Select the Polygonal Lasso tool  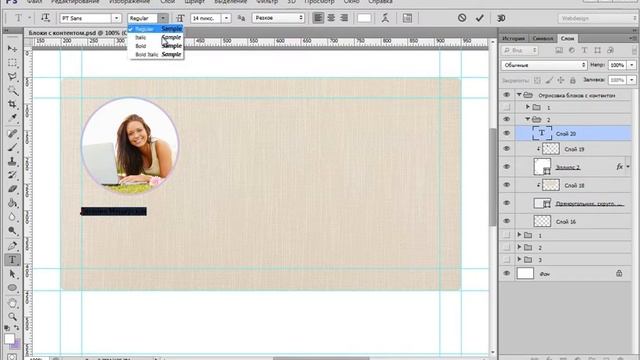12,76
